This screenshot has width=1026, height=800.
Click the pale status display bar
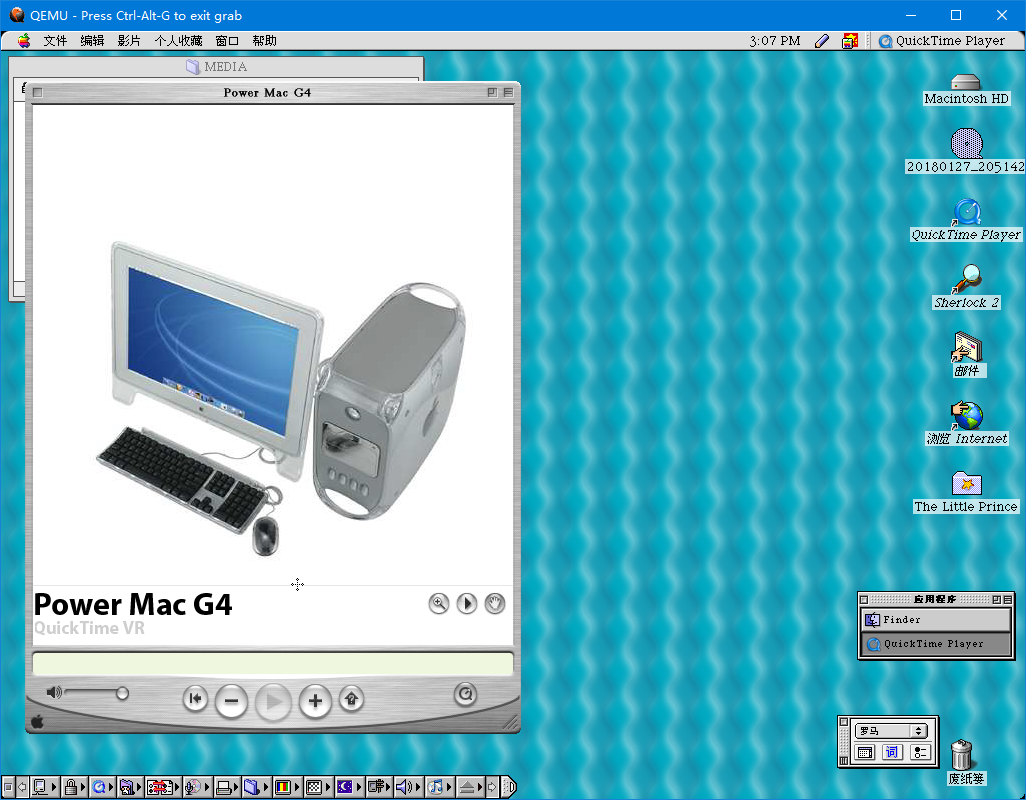pos(273,663)
